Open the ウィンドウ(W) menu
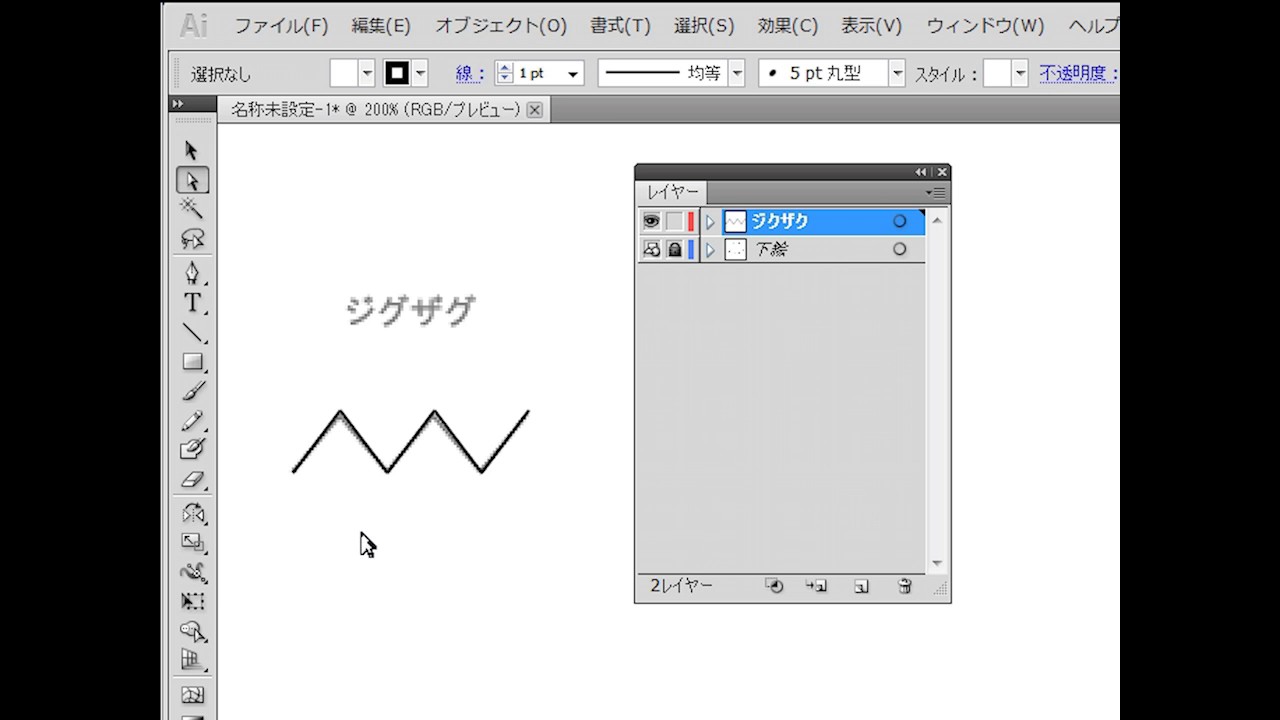The height and width of the screenshot is (720, 1280). [985, 26]
